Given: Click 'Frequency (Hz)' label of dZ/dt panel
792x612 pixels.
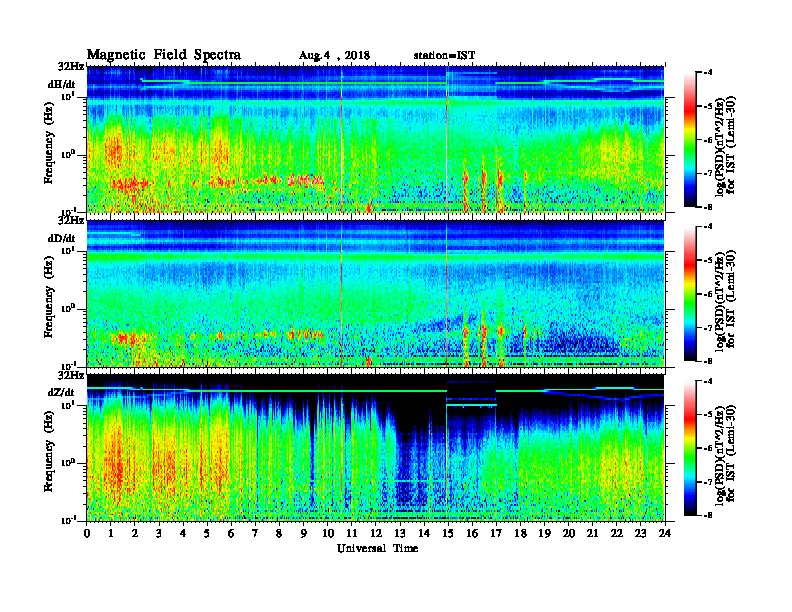Looking at the screenshot, I should (48, 451).
